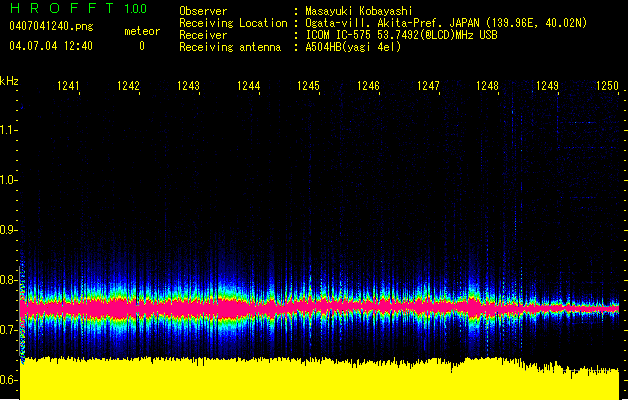Click the kHz axis unit label
629x400 pixels.
pyautogui.click(x=10, y=80)
